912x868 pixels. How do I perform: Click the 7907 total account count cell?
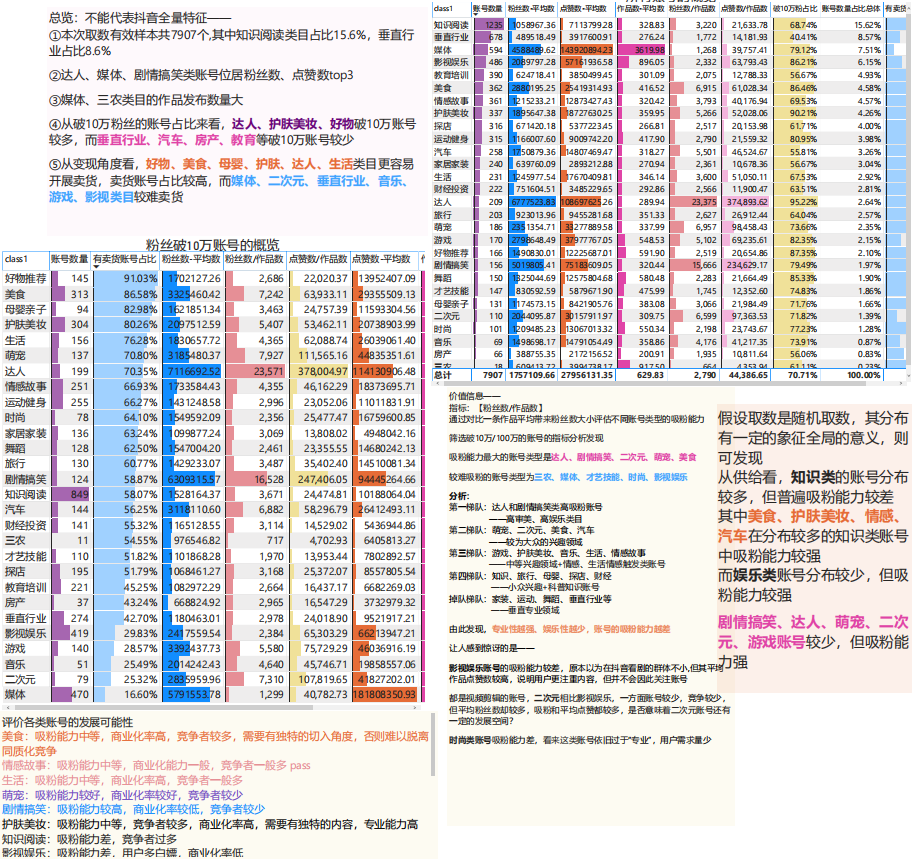pyautogui.click(x=493, y=375)
